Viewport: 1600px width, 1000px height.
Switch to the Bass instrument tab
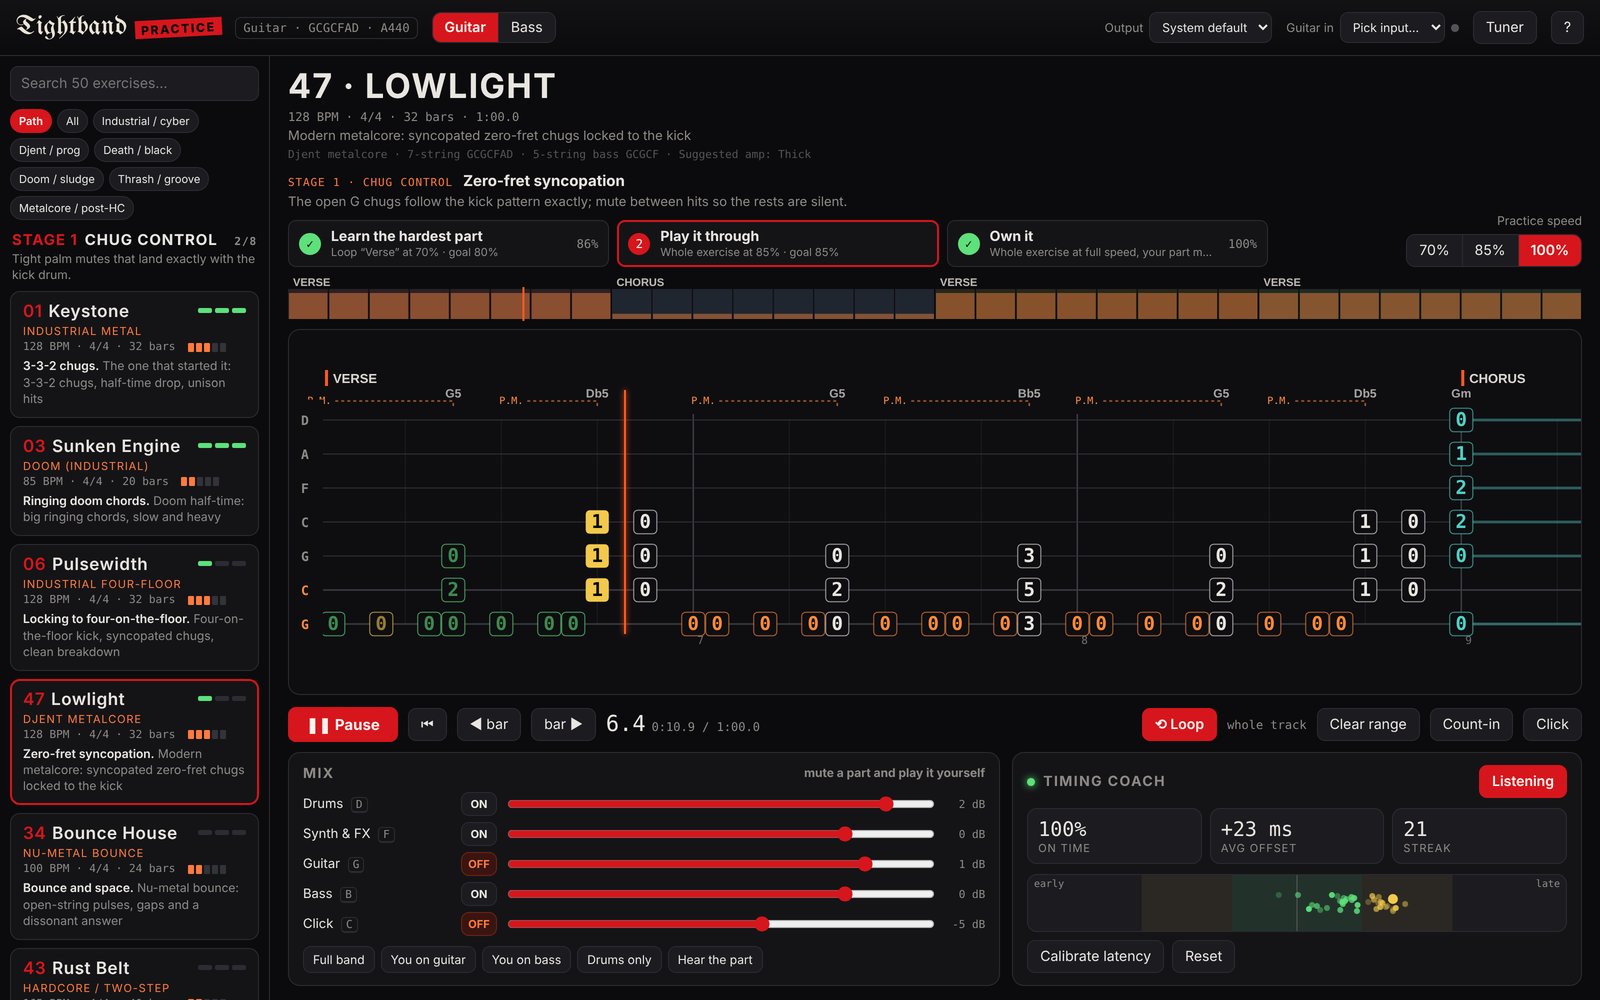tap(526, 27)
